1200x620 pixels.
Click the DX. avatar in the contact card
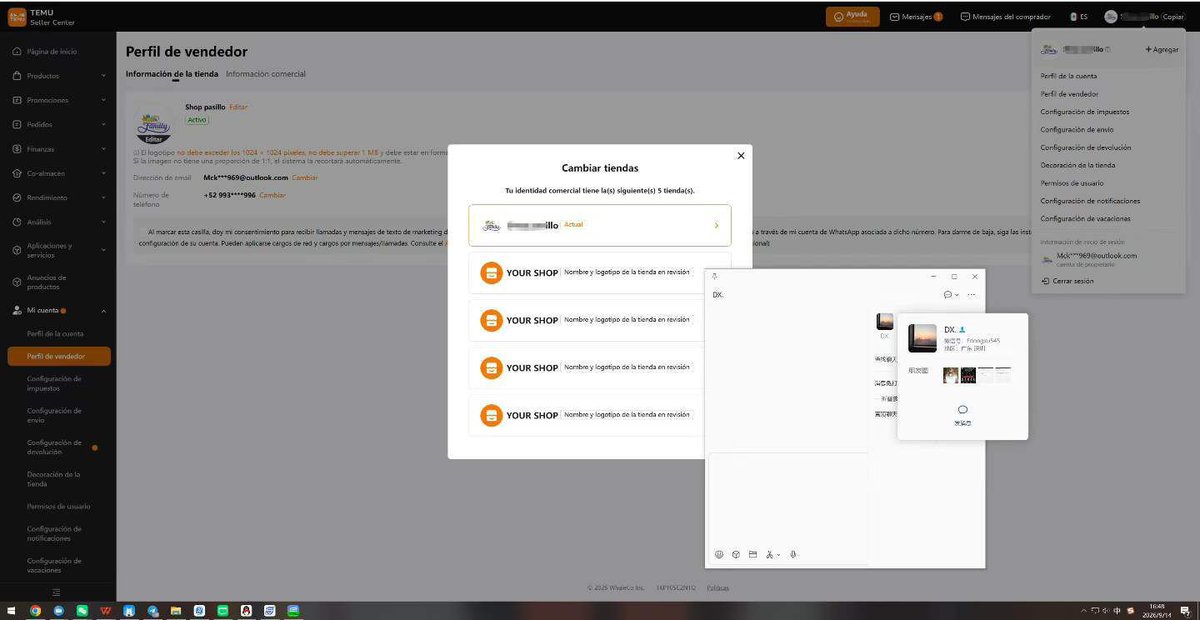[x=922, y=338]
